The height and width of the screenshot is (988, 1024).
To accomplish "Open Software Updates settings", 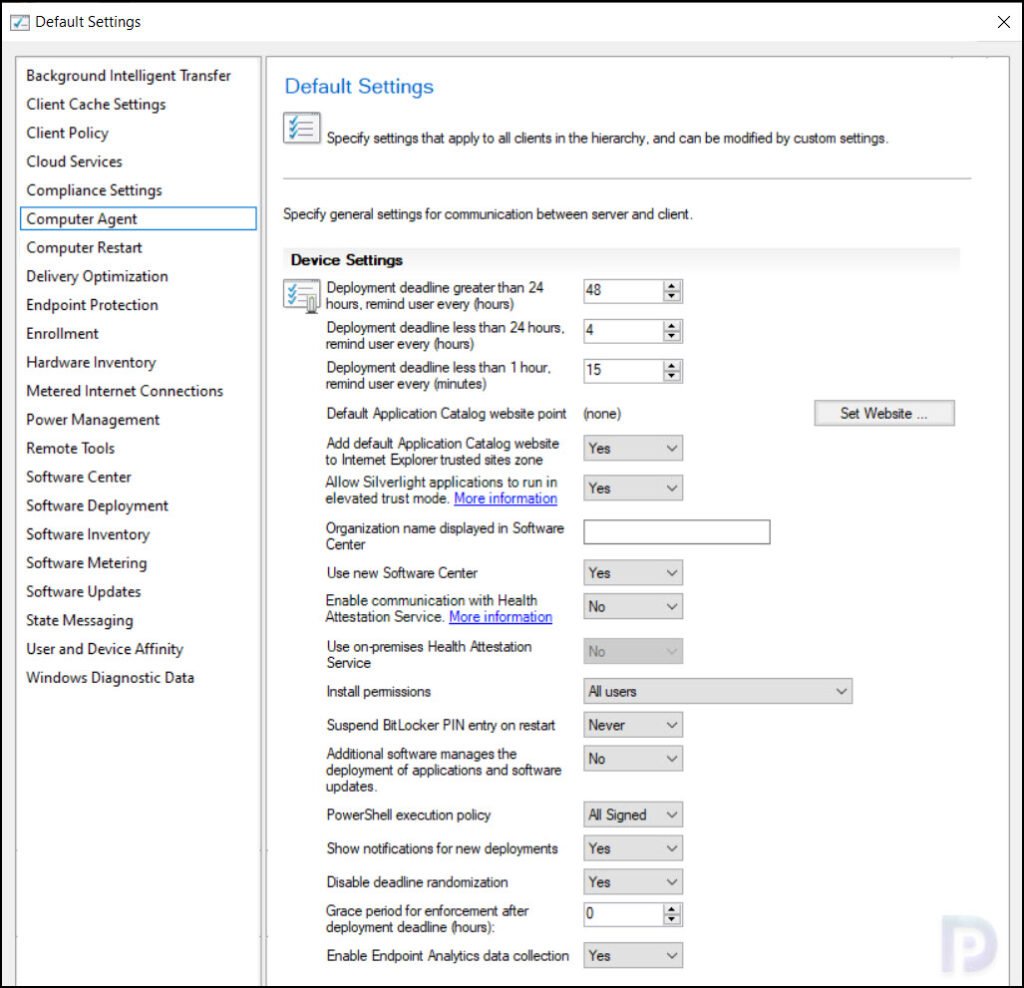I will click(84, 592).
